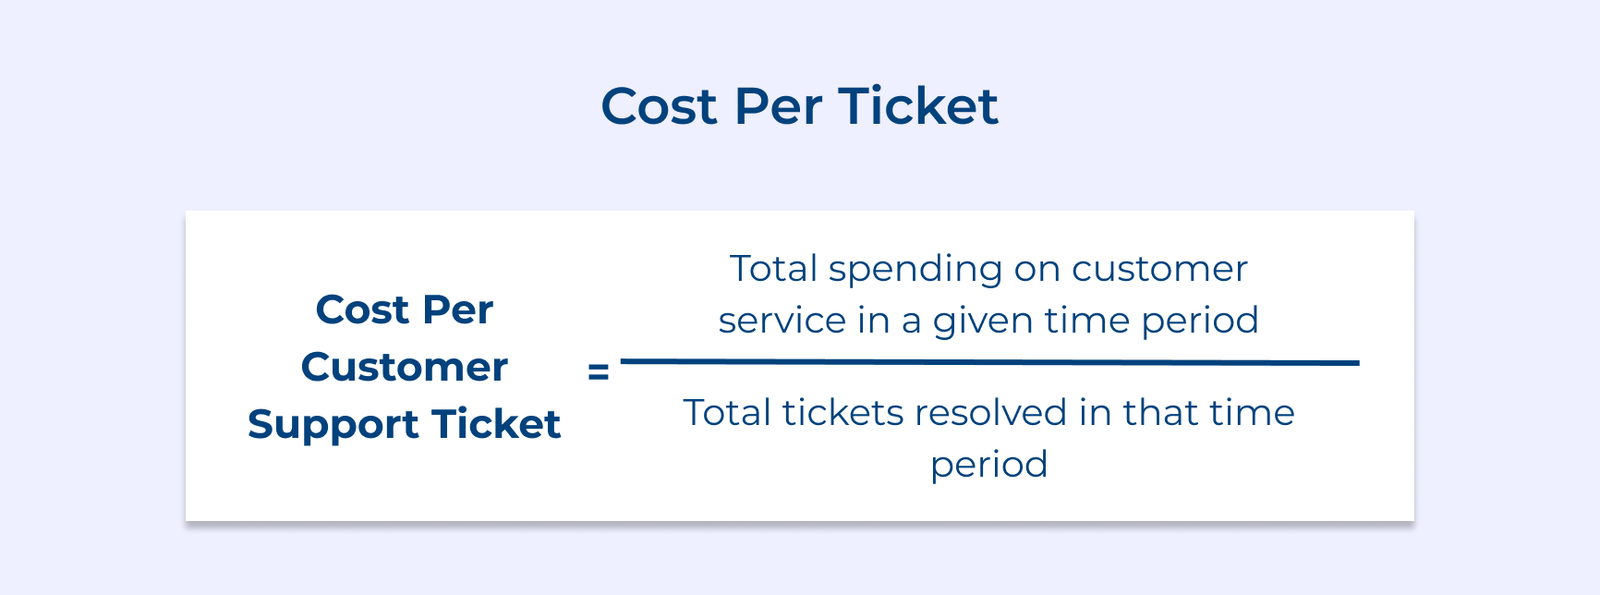Click the word "Total" in the numerator

(773, 269)
